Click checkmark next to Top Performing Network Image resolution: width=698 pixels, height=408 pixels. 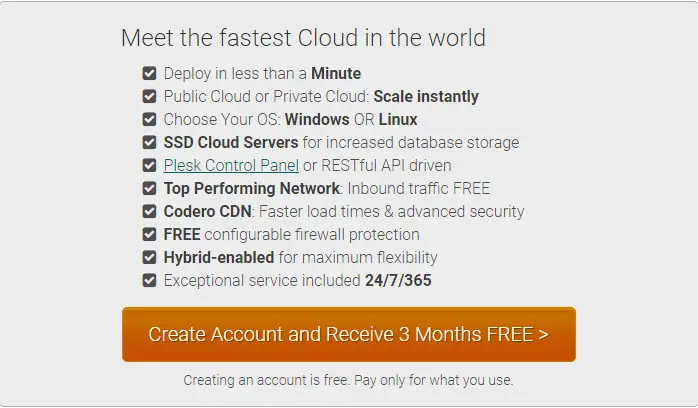150,188
